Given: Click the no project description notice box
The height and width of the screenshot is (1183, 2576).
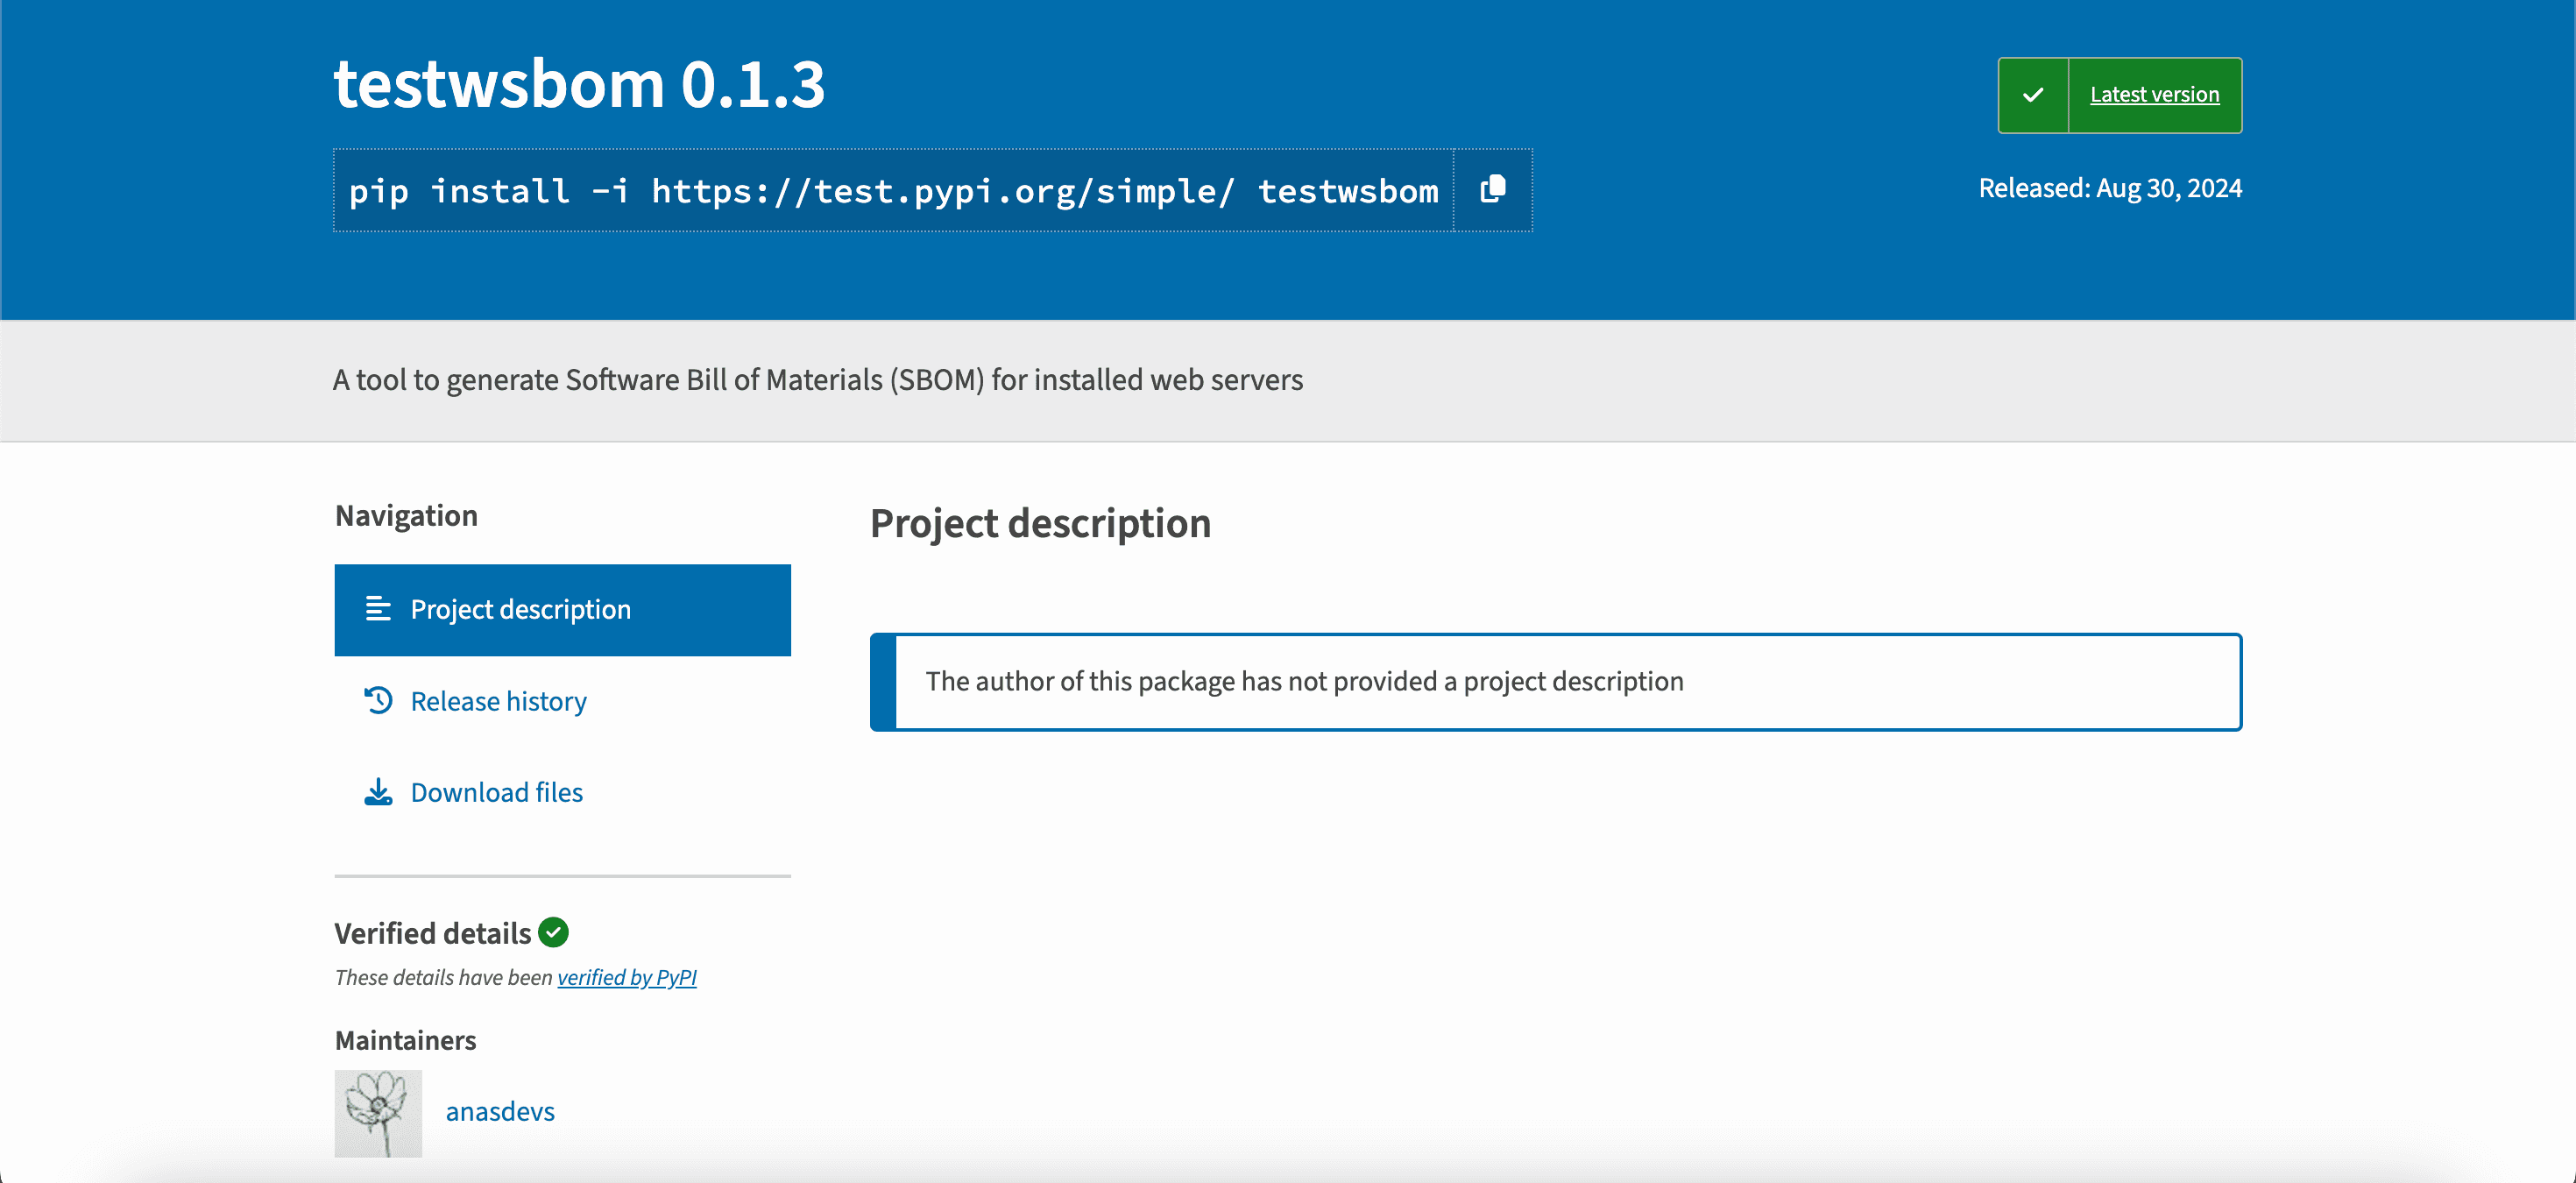Looking at the screenshot, I should tap(1555, 681).
